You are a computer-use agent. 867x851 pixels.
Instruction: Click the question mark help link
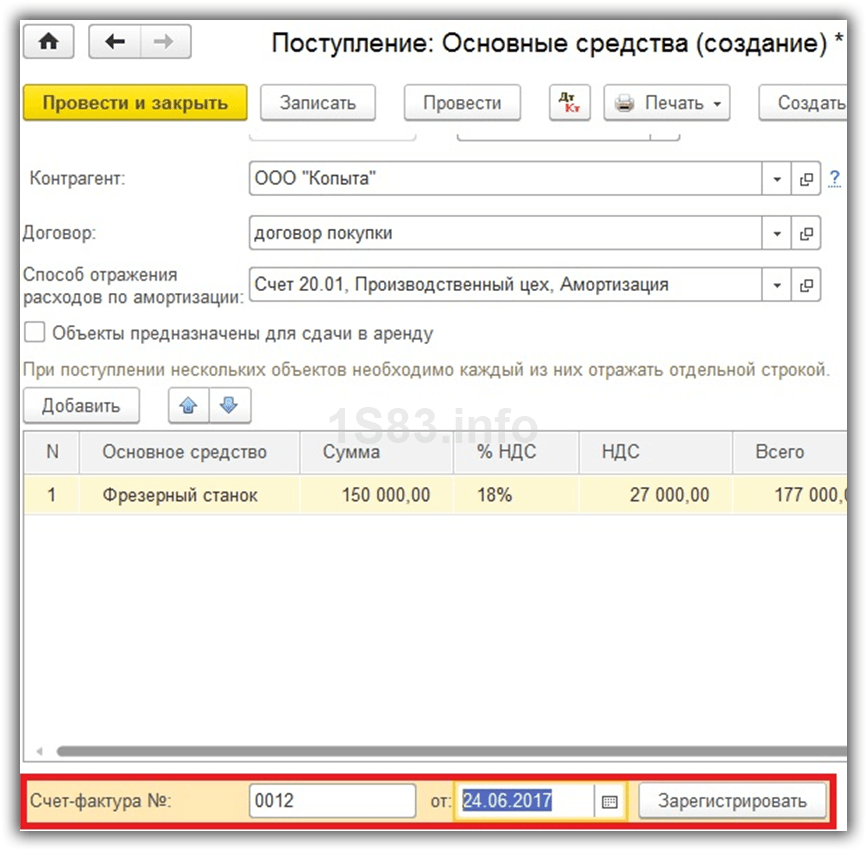click(x=834, y=179)
